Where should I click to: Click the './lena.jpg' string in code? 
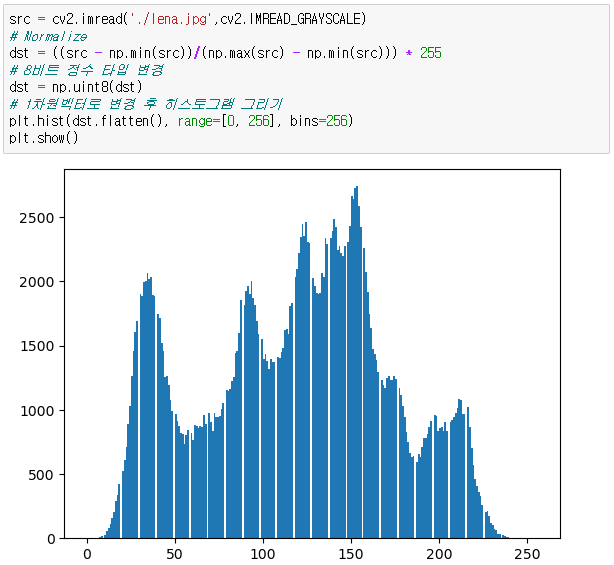tap(172, 19)
